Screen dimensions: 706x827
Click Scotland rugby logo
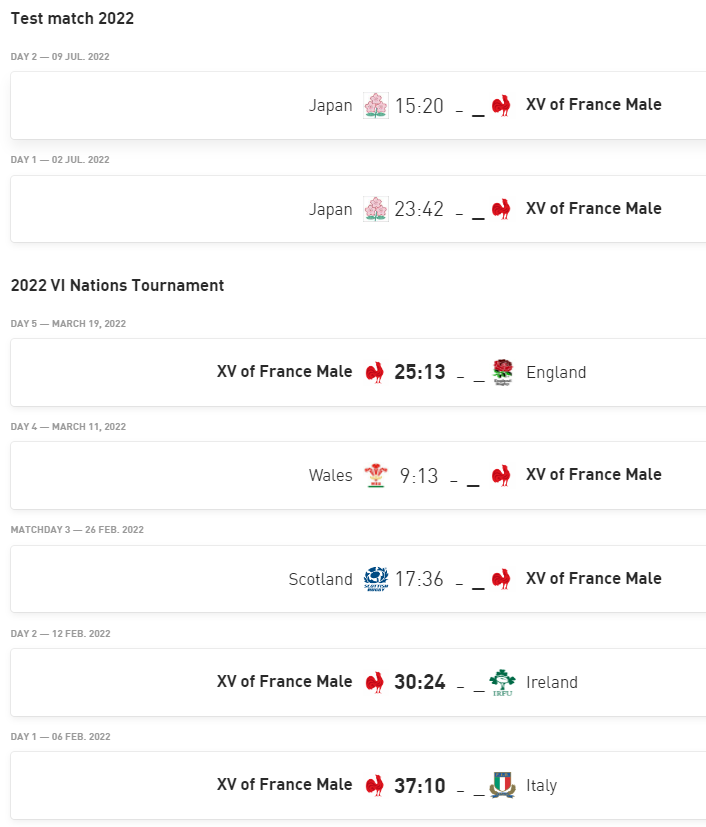(375, 579)
